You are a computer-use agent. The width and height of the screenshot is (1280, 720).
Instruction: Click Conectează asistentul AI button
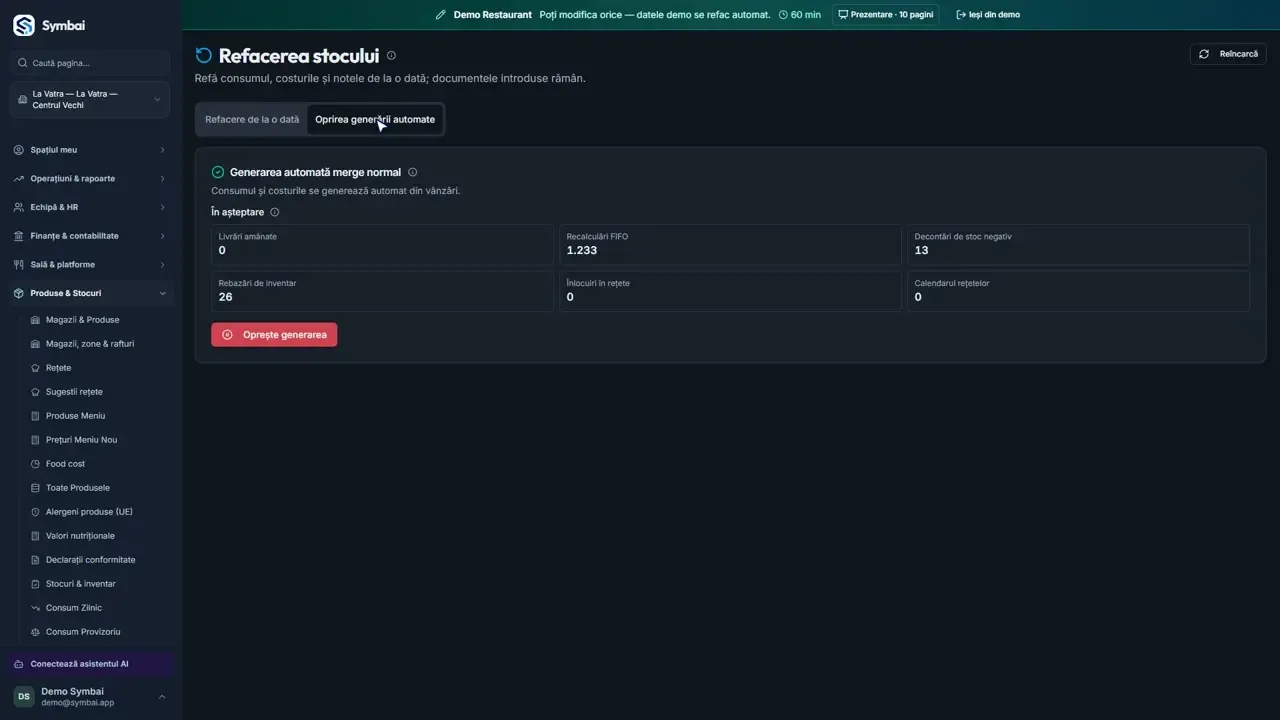pos(90,664)
